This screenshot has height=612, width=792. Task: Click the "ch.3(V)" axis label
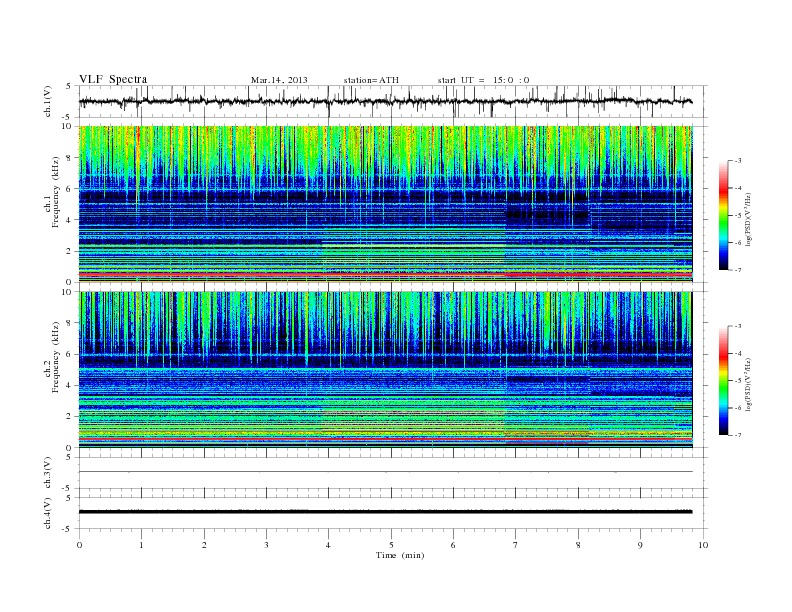coord(48,473)
